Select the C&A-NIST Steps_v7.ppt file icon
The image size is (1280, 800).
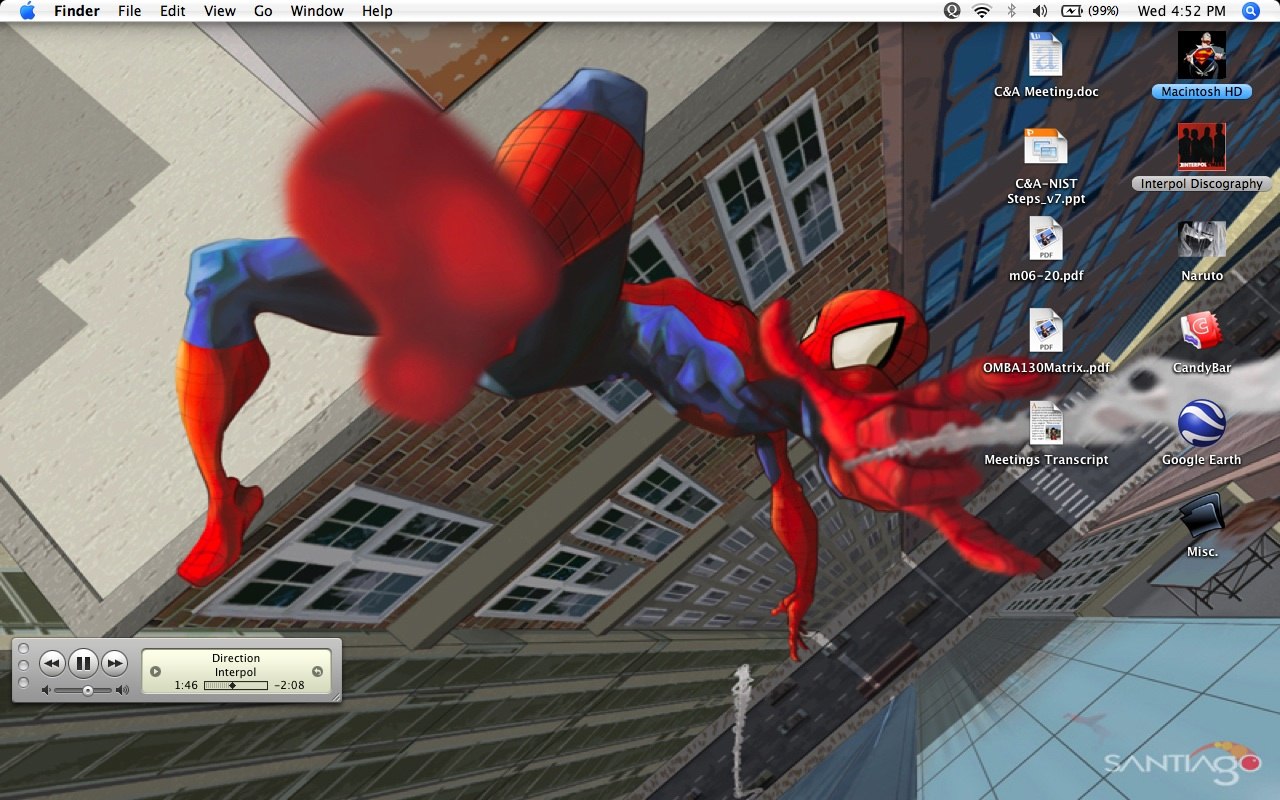click(1046, 148)
